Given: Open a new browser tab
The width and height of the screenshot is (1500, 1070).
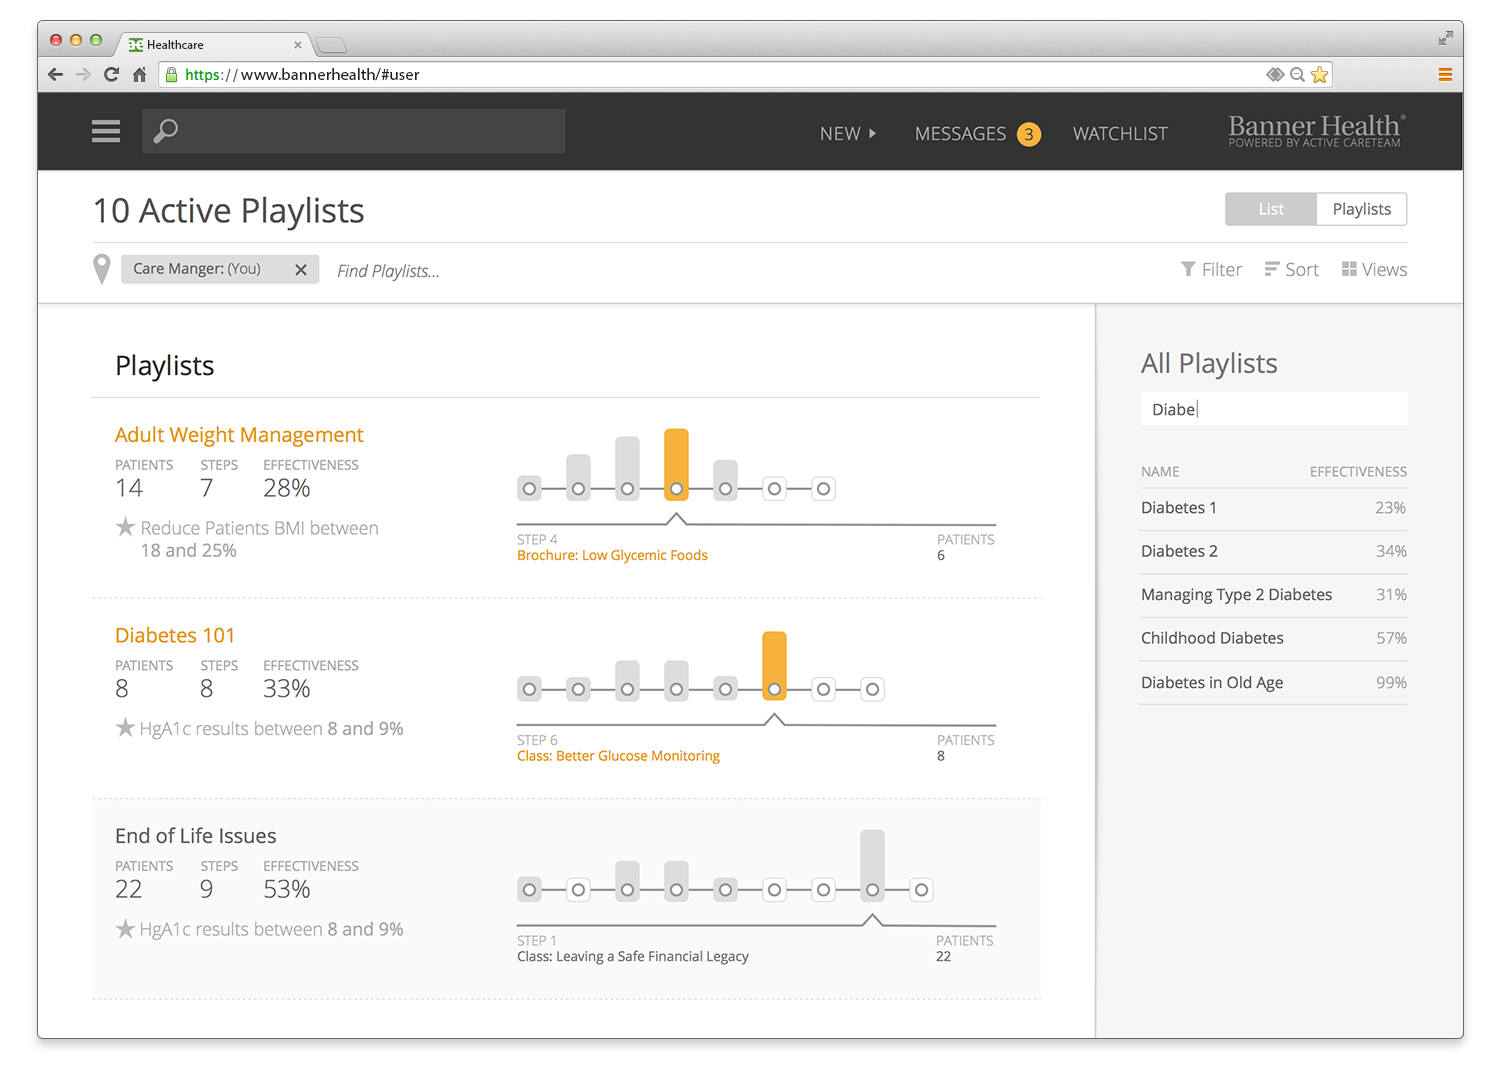Looking at the screenshot, I should tap(330, 45).
